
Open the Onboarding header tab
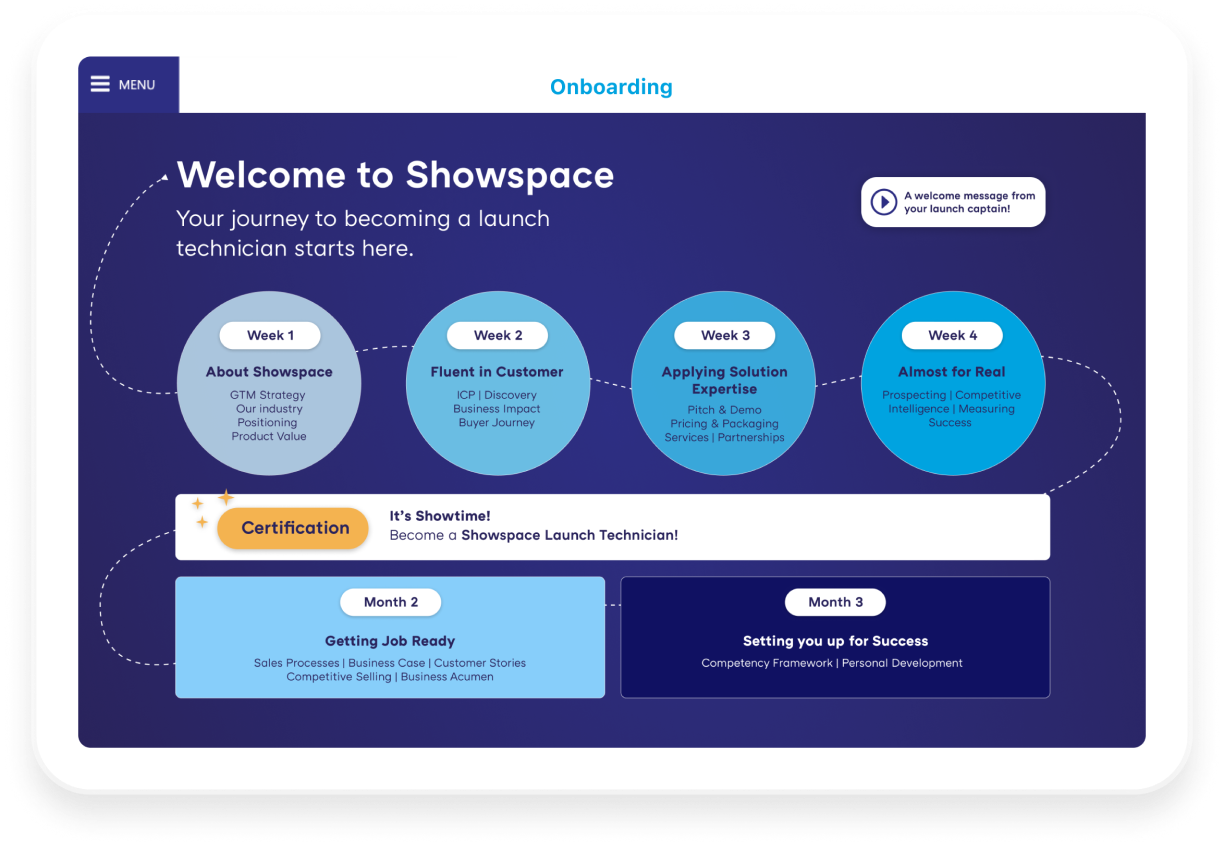[x=611, y=87]
